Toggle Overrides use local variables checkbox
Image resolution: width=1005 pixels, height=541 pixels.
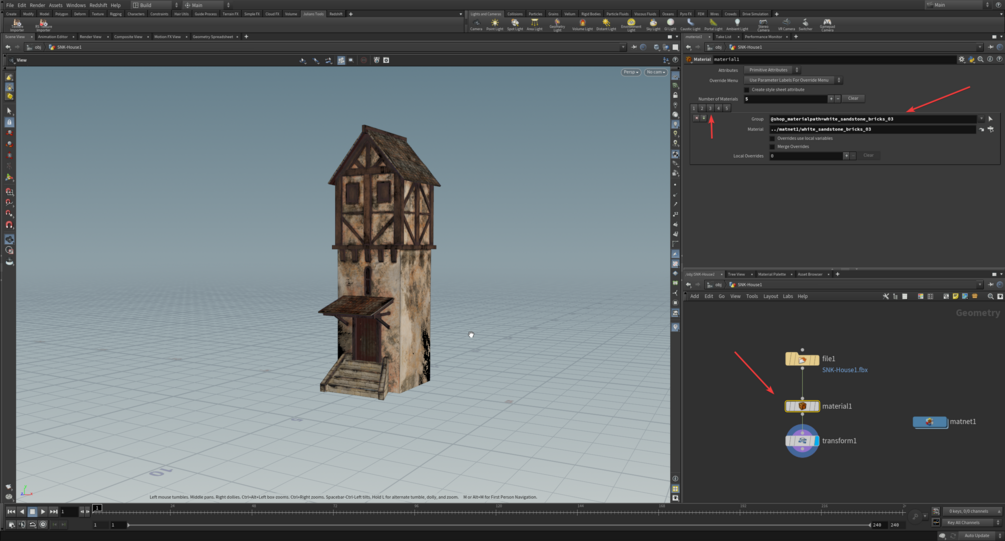tap(772, 138)
